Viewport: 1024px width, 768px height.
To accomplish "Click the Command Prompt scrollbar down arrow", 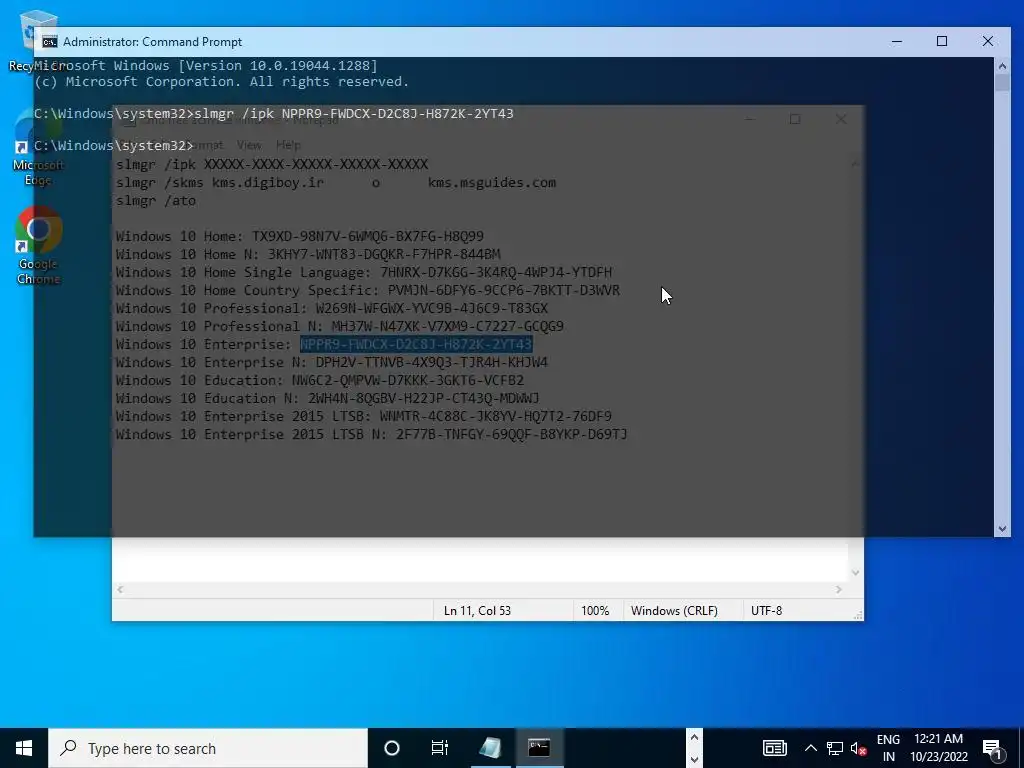I will tap(1002, 529).
